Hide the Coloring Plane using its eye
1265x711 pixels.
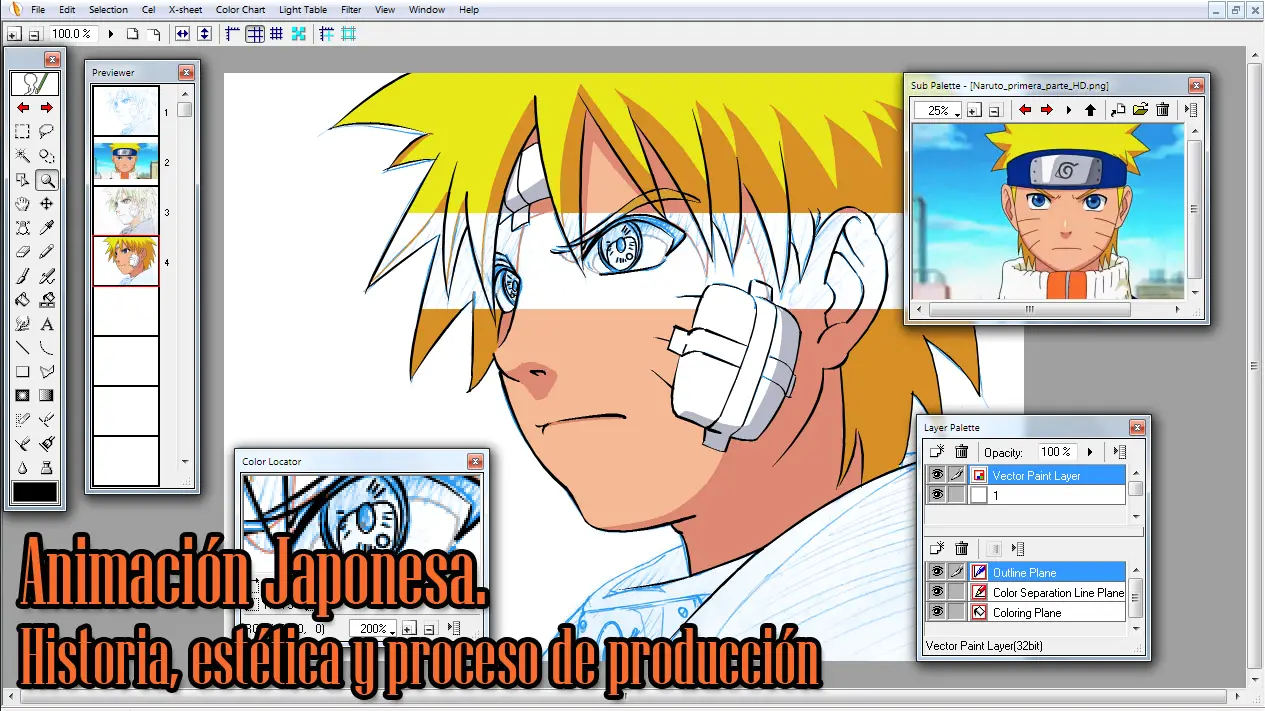click(937, 612)
